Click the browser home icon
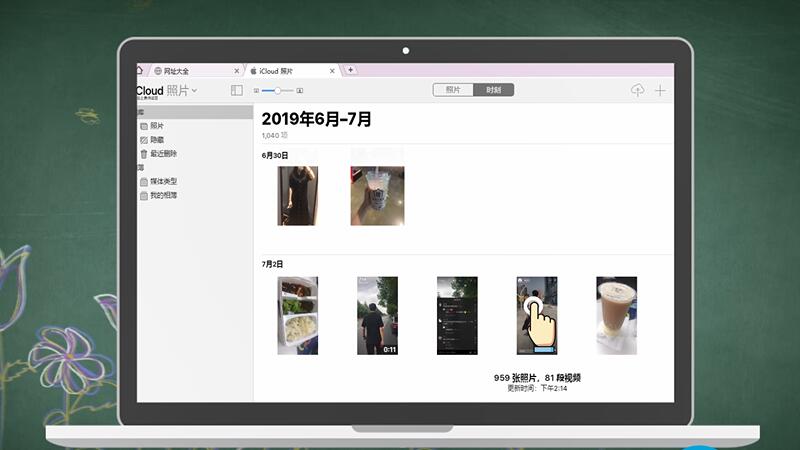This screenshot has width=800, height=450. click(x=140, y=70)
